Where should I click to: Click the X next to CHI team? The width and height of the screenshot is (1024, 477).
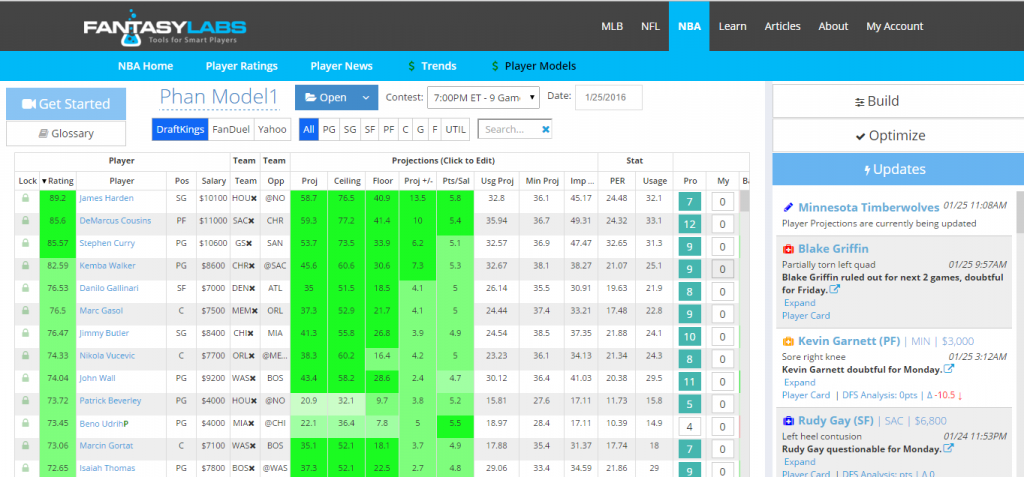(251, 334)
